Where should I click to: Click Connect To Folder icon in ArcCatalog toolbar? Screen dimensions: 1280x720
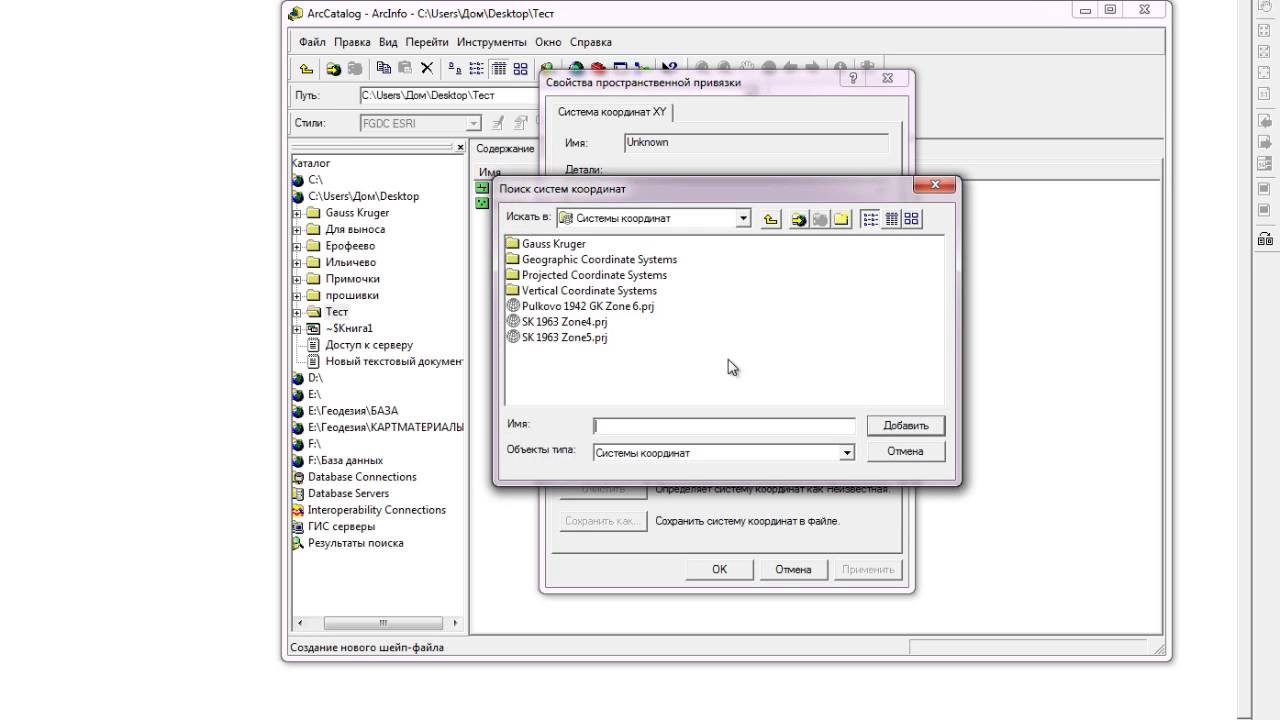pyautogui.click(x=333, y=69)
